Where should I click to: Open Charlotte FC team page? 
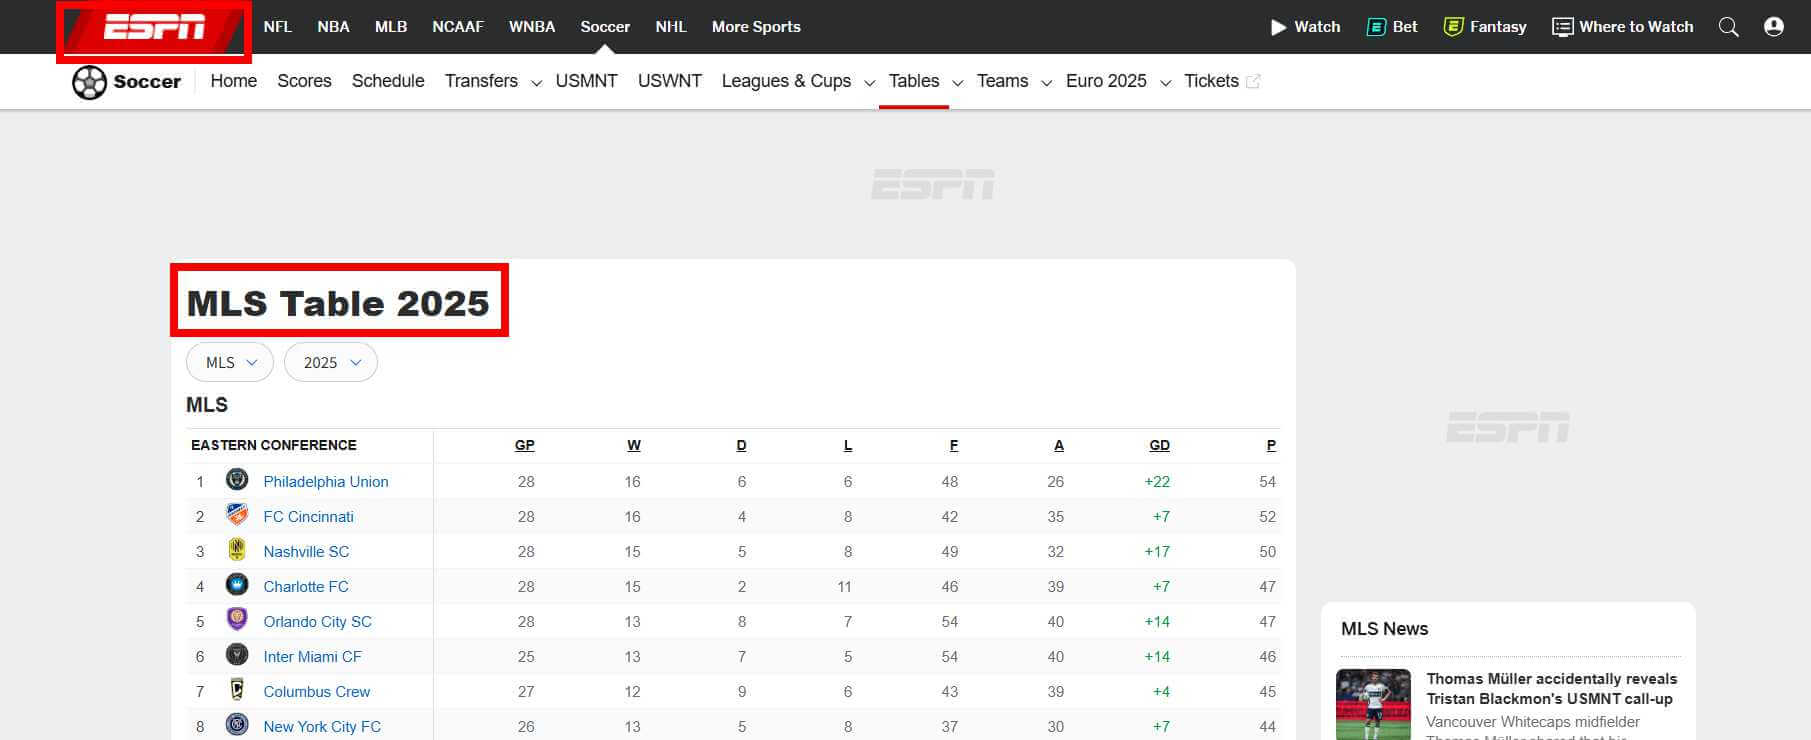click(306, 586)
